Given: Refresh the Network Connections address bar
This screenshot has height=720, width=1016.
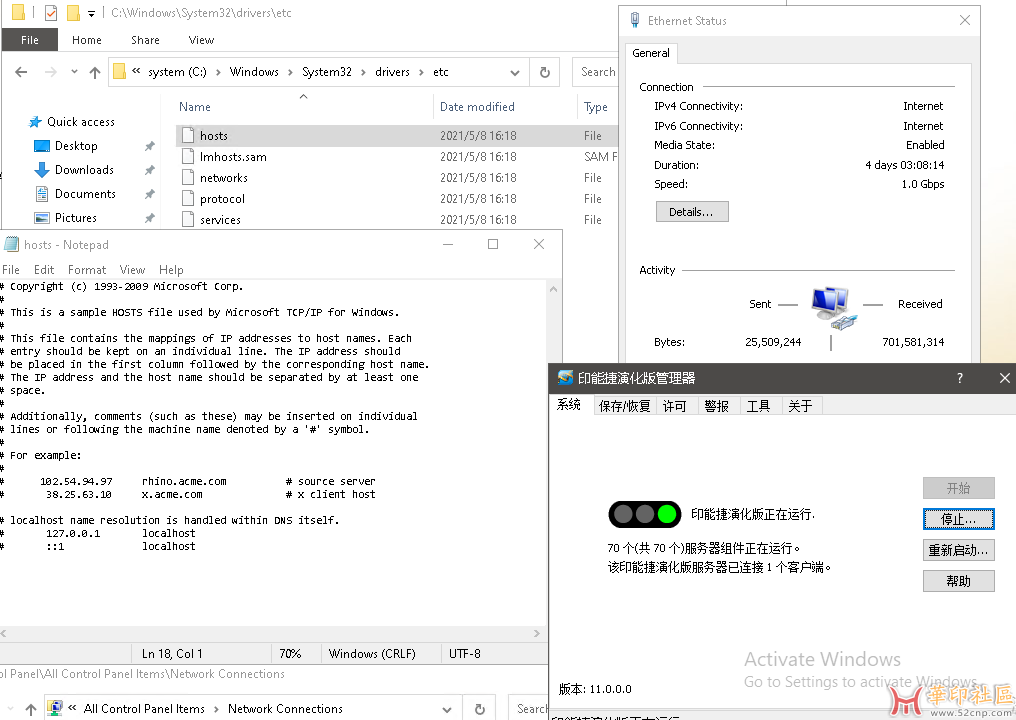Looking at the screenshot, I should [x=479, y=709].
